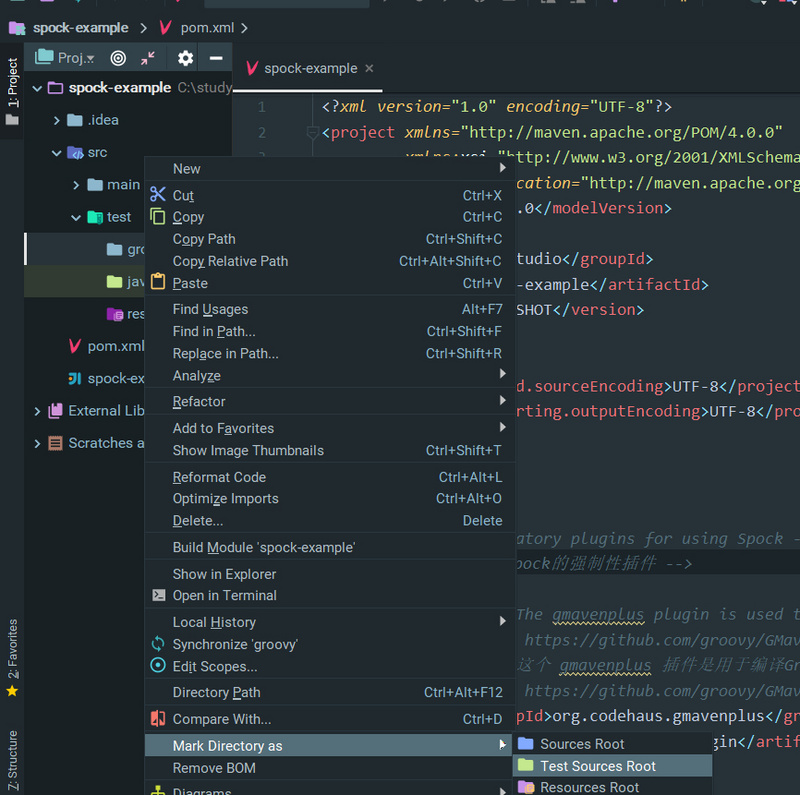Expand the main folder
Screen dimensions: 800x795
pos(76,185)
